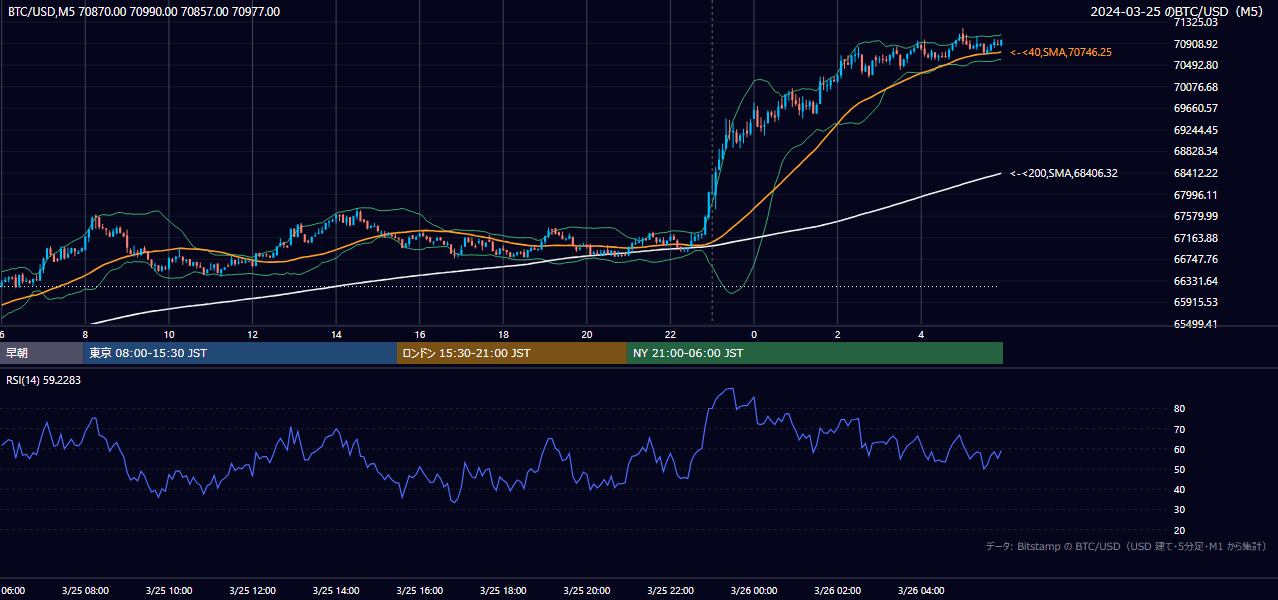Click hour tick 20 under the price chart
Screen dimensions: 1278x600
pos(587,334)
